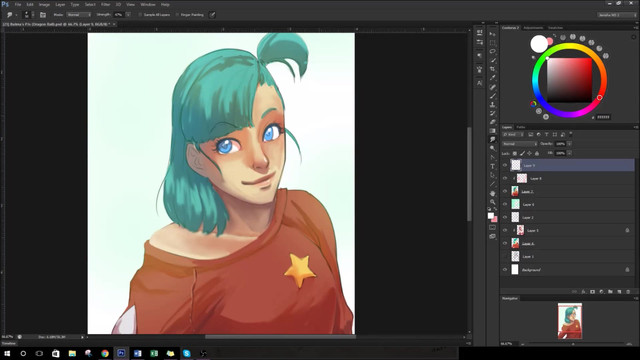Select the Eyedropper tool
This screenshot has height=360, width=640.
tap(493, 78)
